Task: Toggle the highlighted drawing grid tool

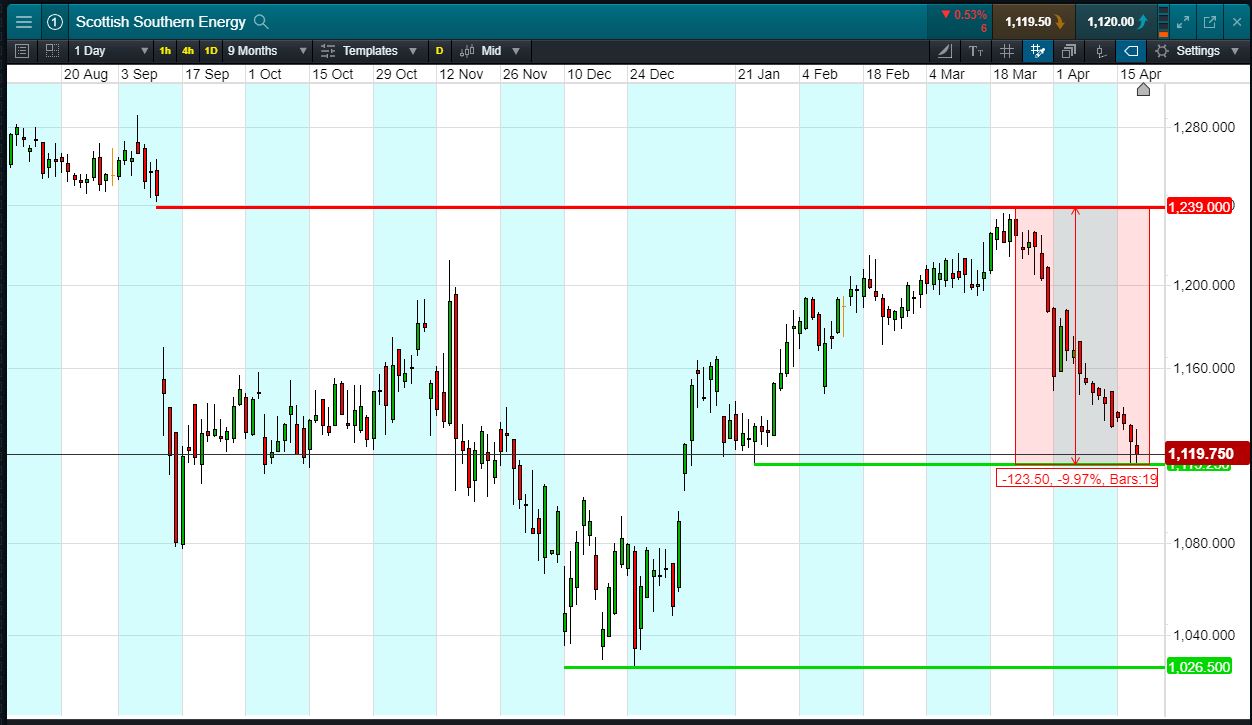Action: (x=1038, y=50)
